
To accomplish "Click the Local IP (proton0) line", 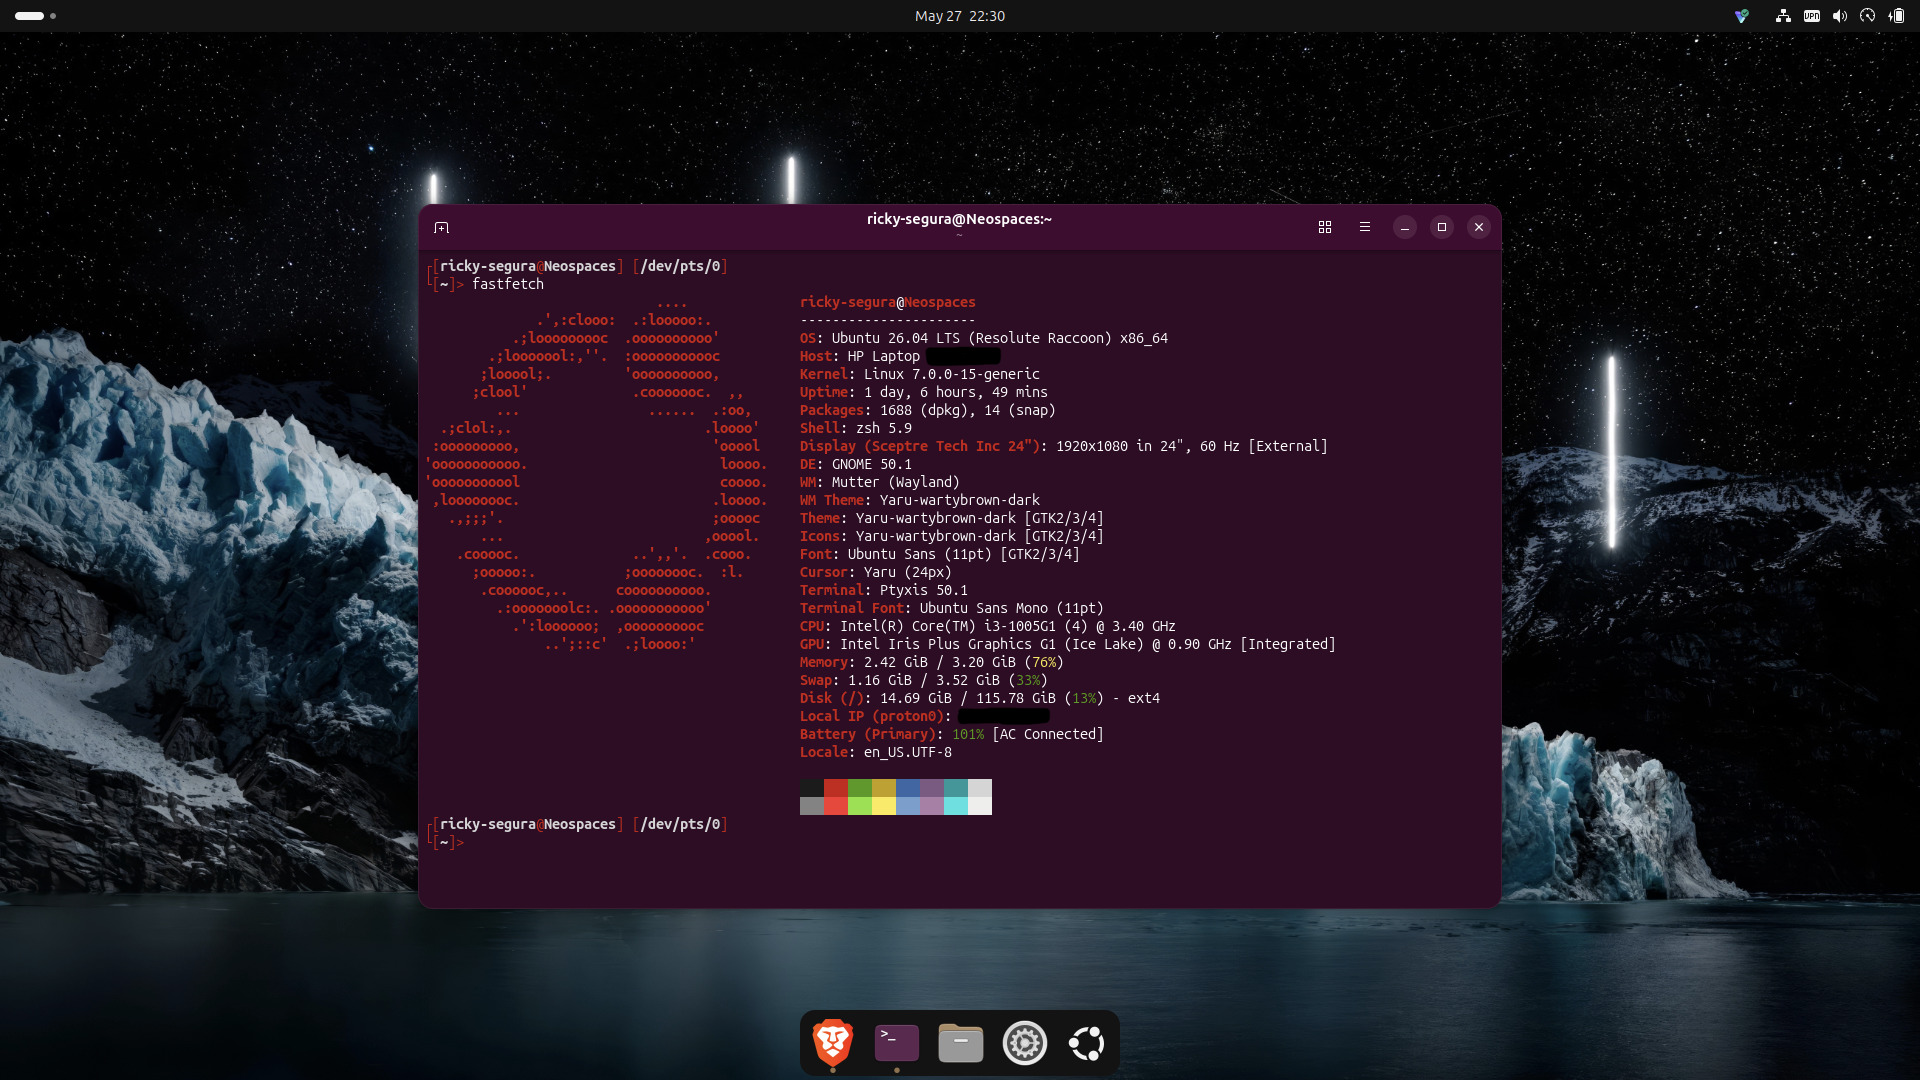I will coord(925,716).
